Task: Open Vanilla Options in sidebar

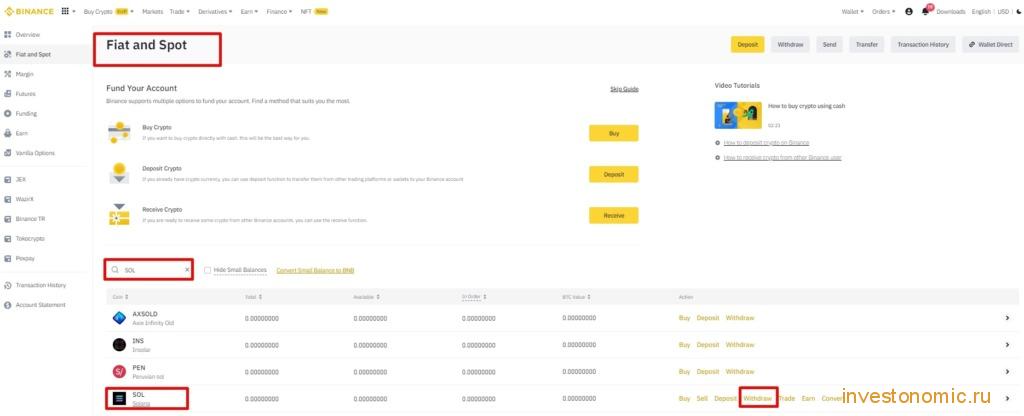Action: point(35,153)
